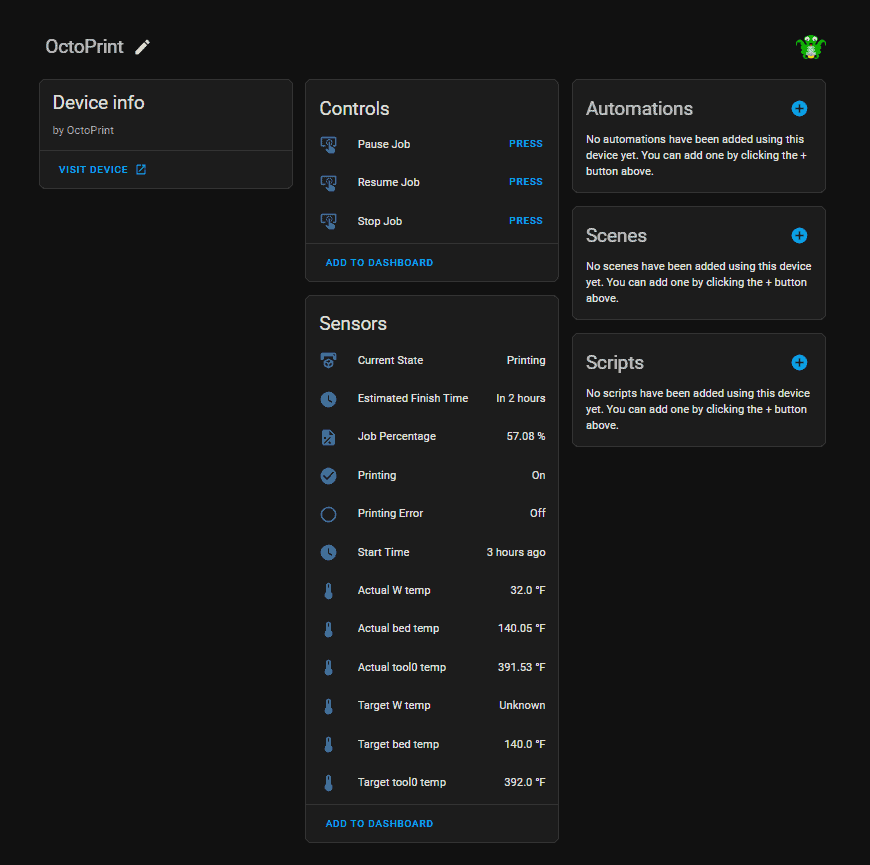Click the Target tool0 temp thermometer icon
This screenshot has width=870, height=865.
click(x=328, y=783)
